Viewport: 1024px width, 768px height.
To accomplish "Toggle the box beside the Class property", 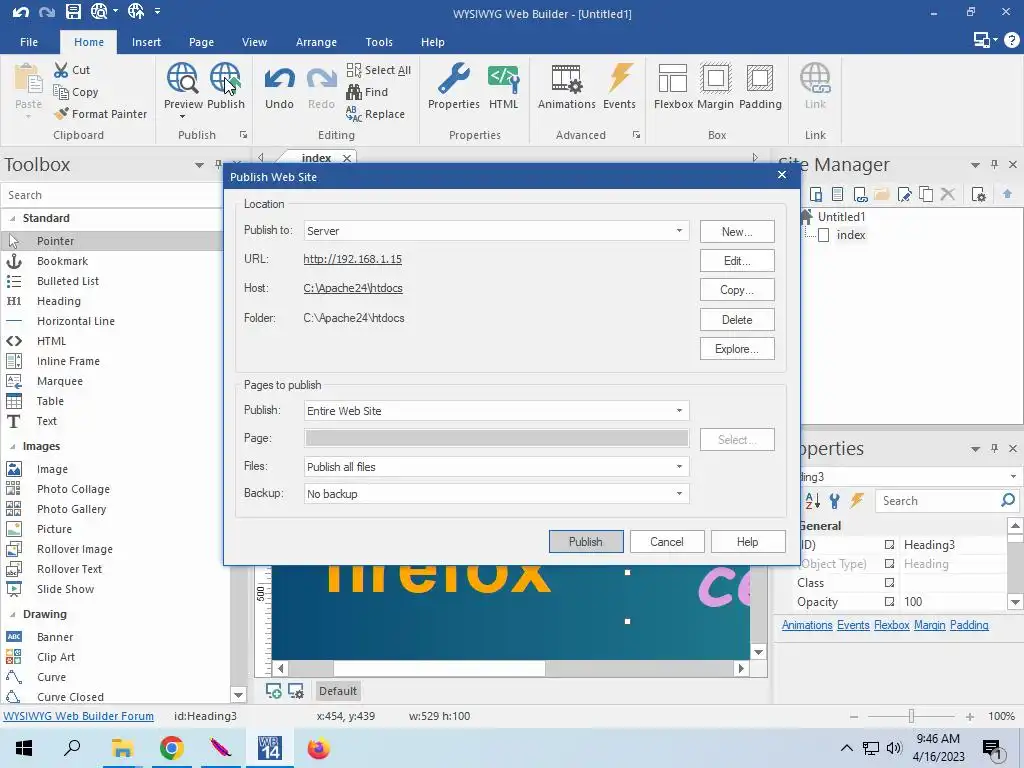I will (889, 583).
